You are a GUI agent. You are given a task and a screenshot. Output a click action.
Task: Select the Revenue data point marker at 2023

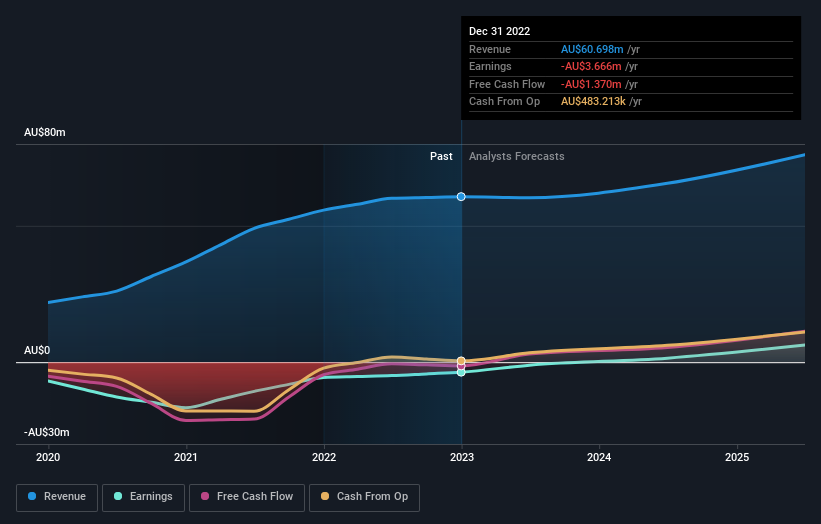coord(461,197)
